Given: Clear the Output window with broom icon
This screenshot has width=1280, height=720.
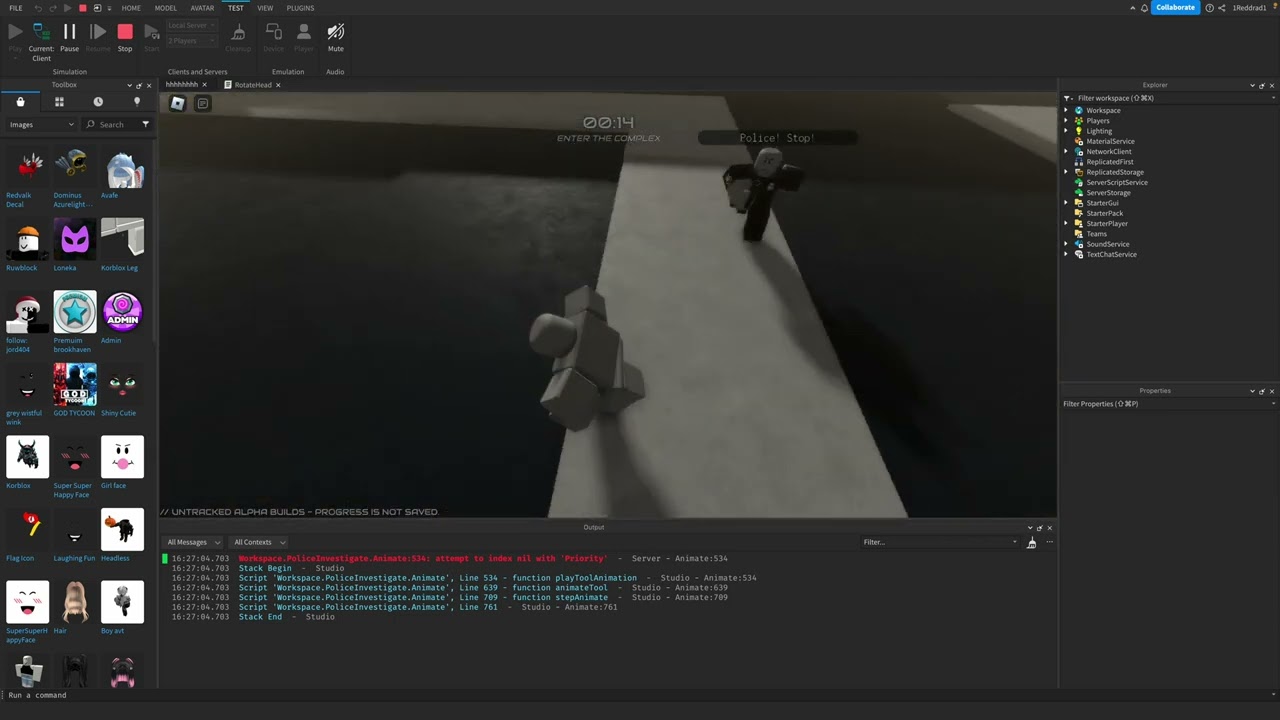Looking at the screenshot, I should tap(1031, 543).
